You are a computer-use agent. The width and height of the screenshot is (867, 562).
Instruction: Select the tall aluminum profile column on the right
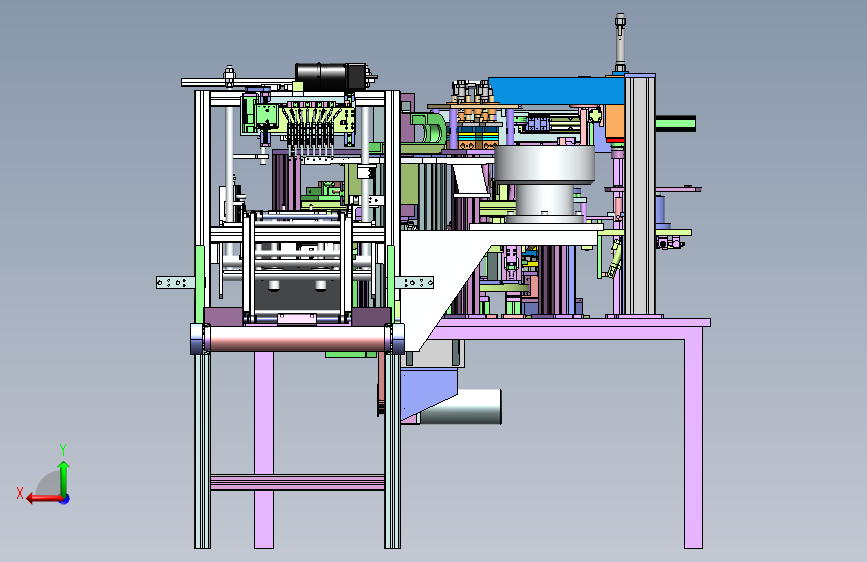640,195
